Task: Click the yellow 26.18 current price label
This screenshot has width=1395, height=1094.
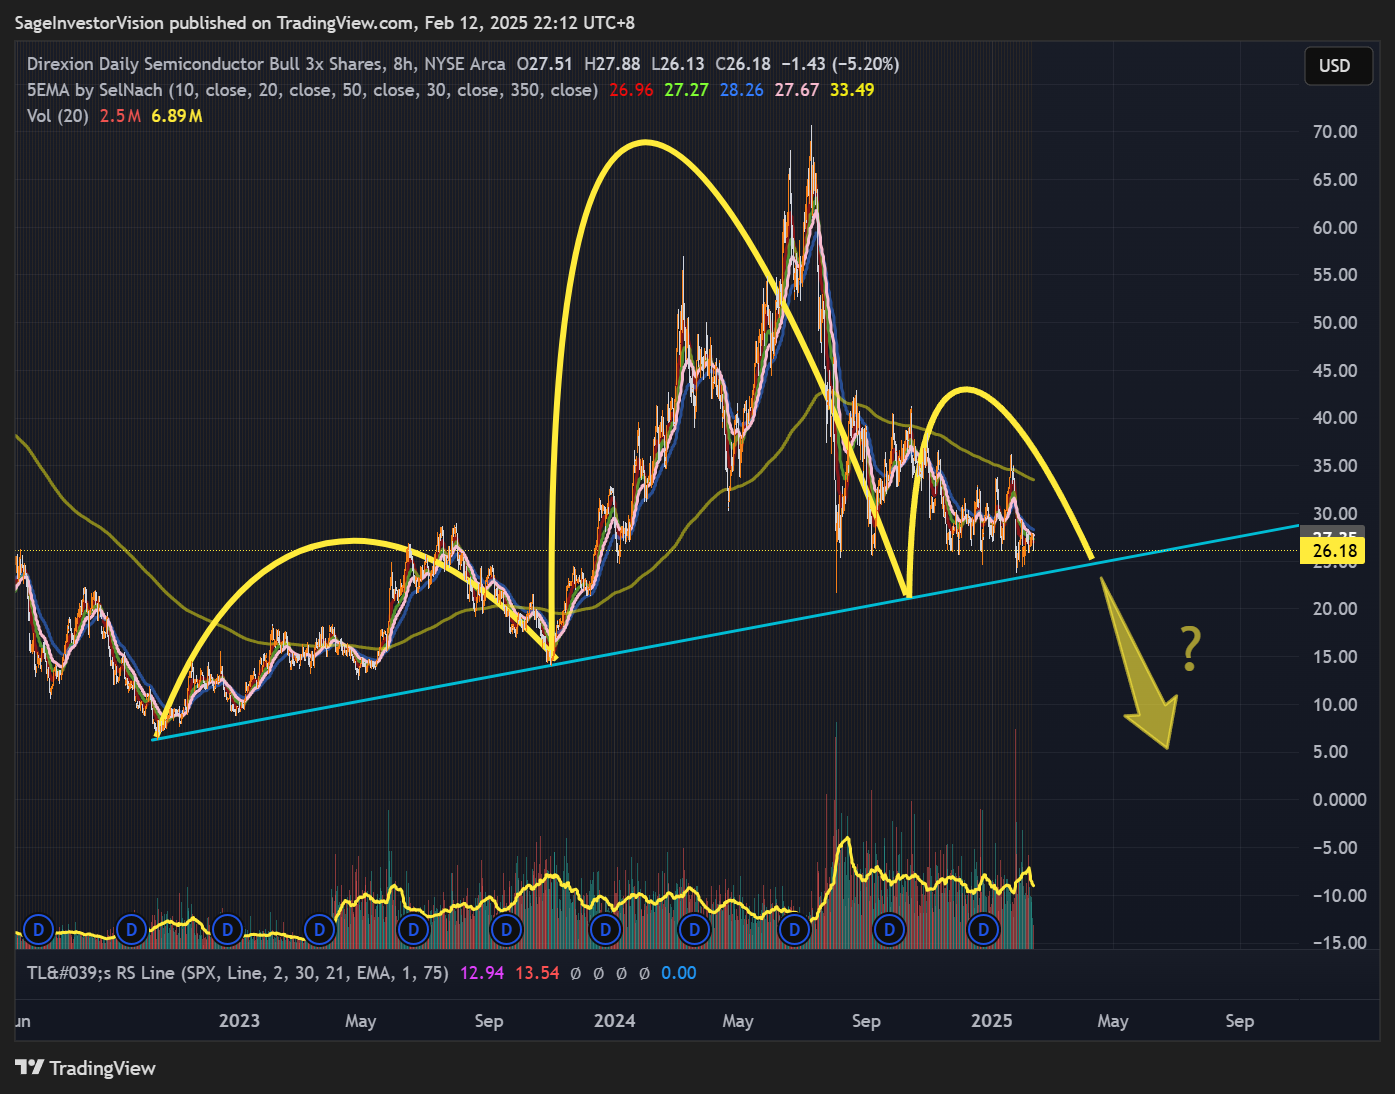Action: coord(1334,550)
